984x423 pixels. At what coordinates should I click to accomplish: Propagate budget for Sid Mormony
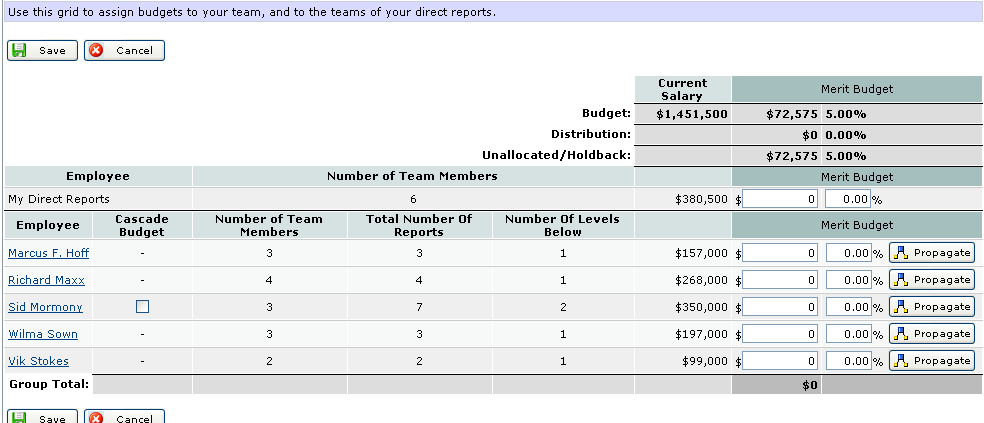click(x=932, y=307)
